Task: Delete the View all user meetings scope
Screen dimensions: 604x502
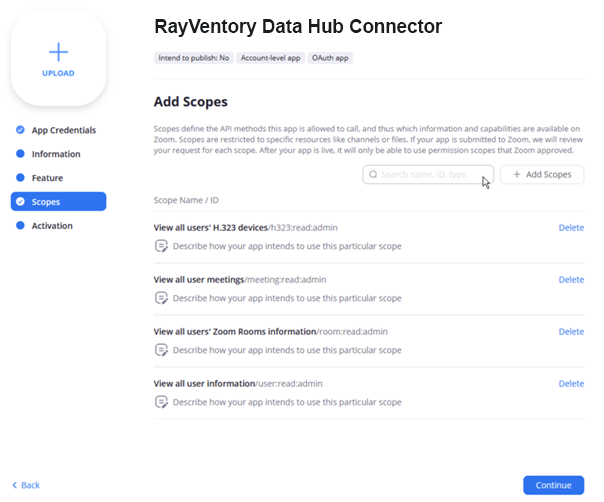Action: point(571,280)
